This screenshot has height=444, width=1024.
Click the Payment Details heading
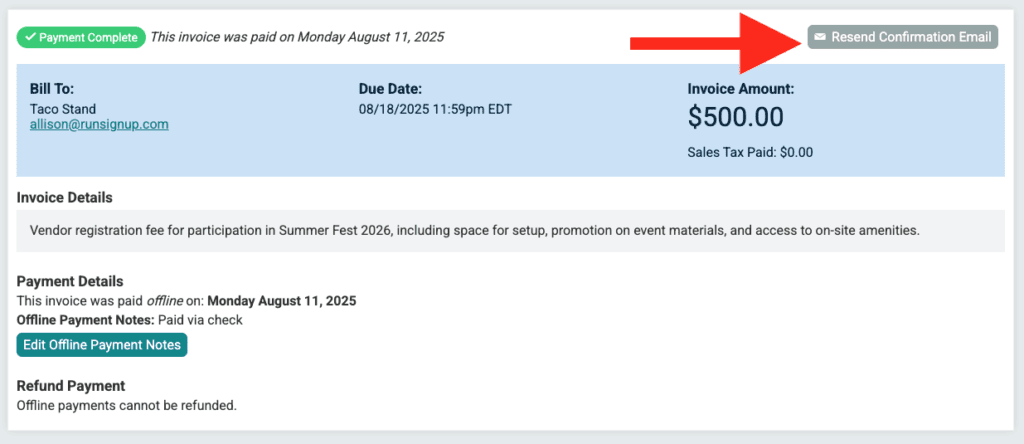tap(70, 281)
